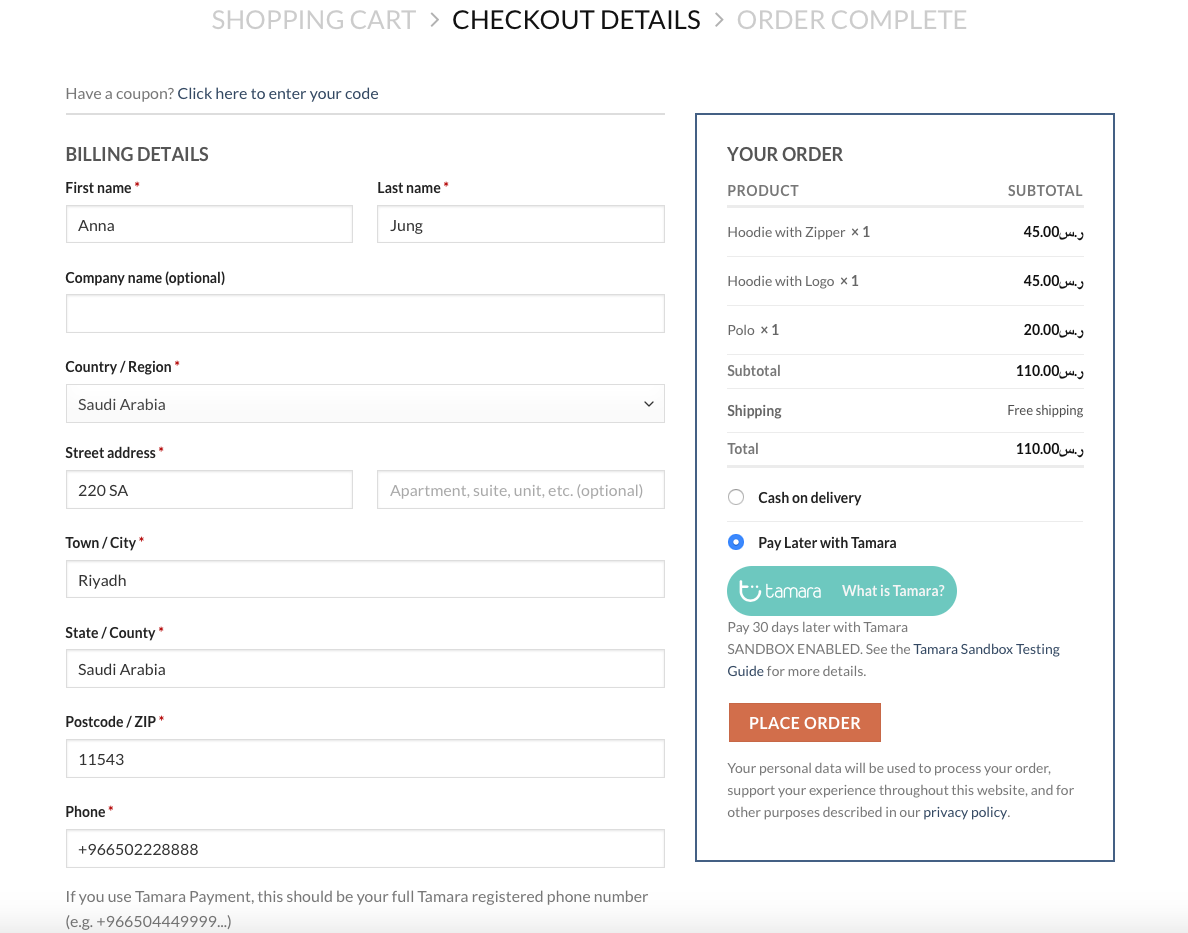Open What is Tamara? info

pyautogui.click(x=893, y=590)
